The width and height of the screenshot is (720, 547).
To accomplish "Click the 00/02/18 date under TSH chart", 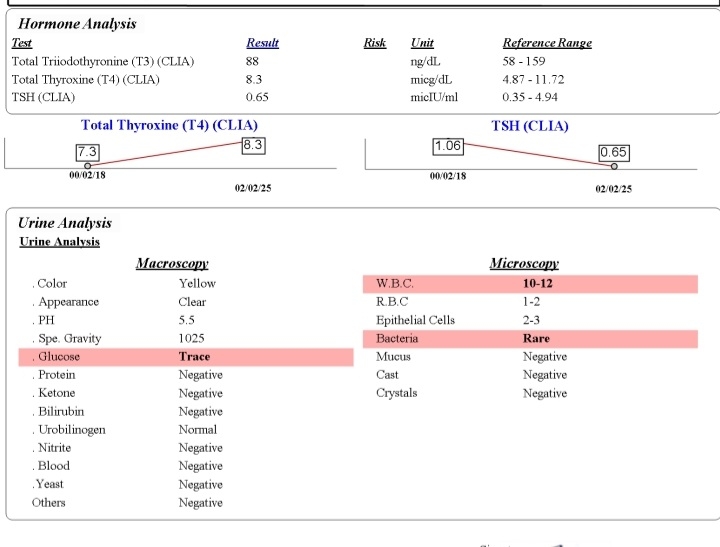I will click(448, 176).
